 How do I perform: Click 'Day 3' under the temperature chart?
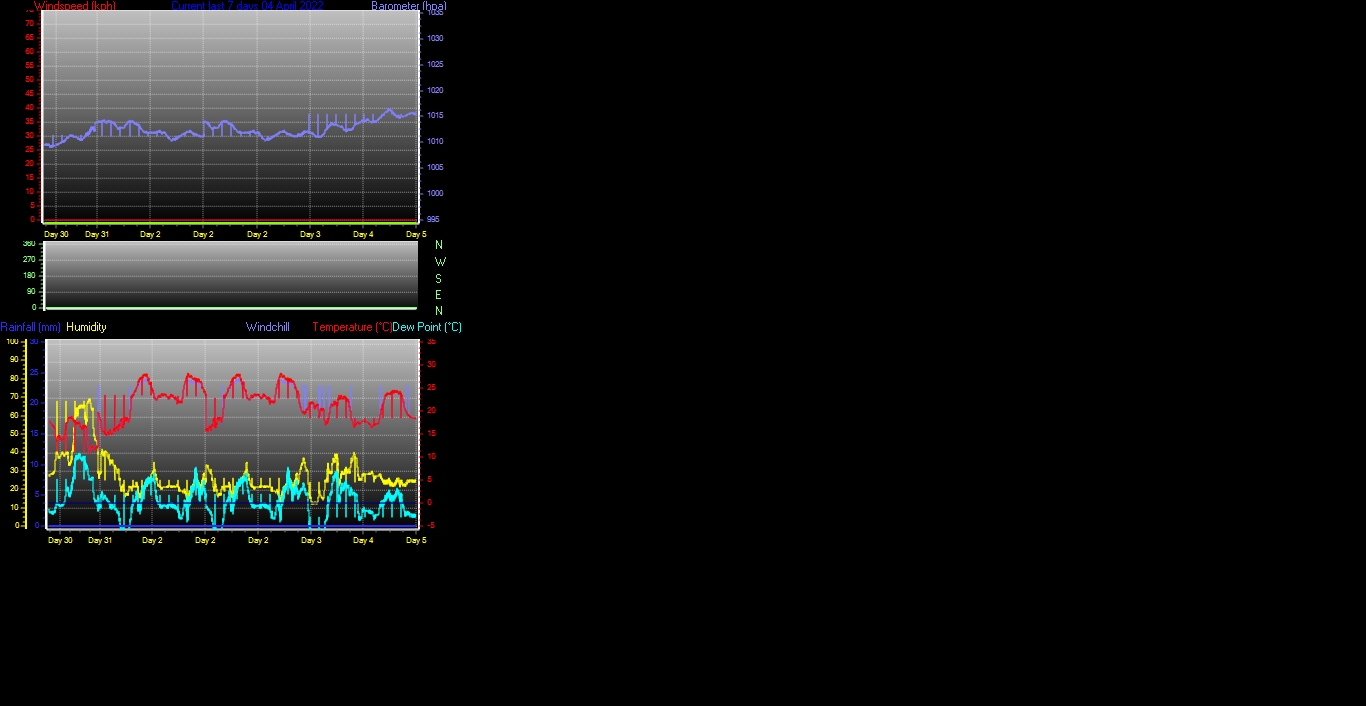coord(311,540)
